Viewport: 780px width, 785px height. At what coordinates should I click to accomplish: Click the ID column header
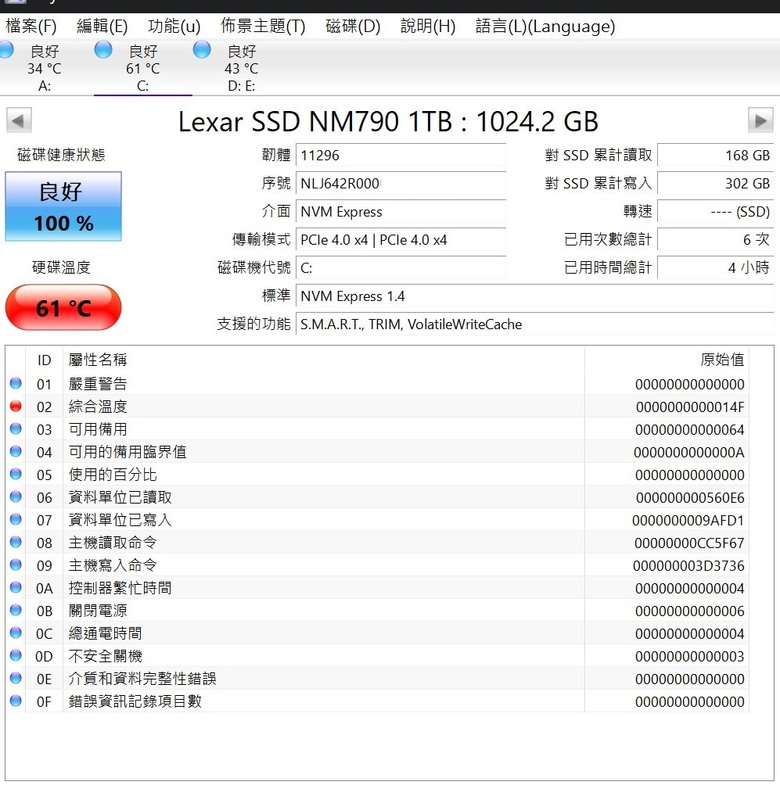pyautogui.click(x=44, y=360)
